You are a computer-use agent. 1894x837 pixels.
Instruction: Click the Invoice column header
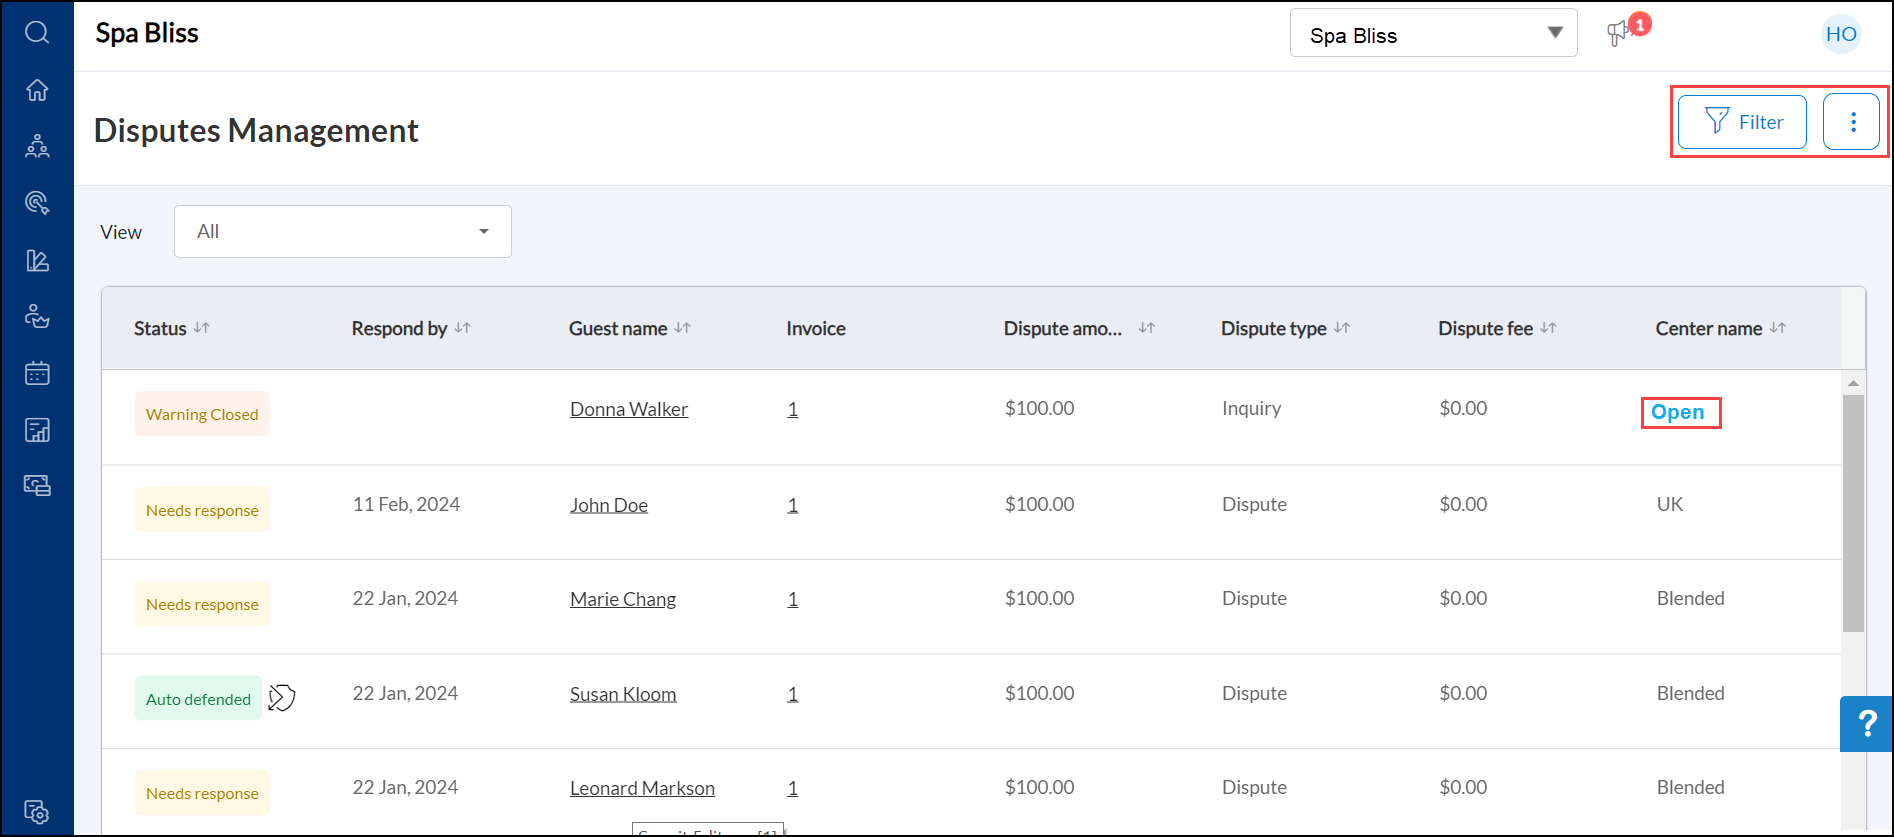point(816,328)
